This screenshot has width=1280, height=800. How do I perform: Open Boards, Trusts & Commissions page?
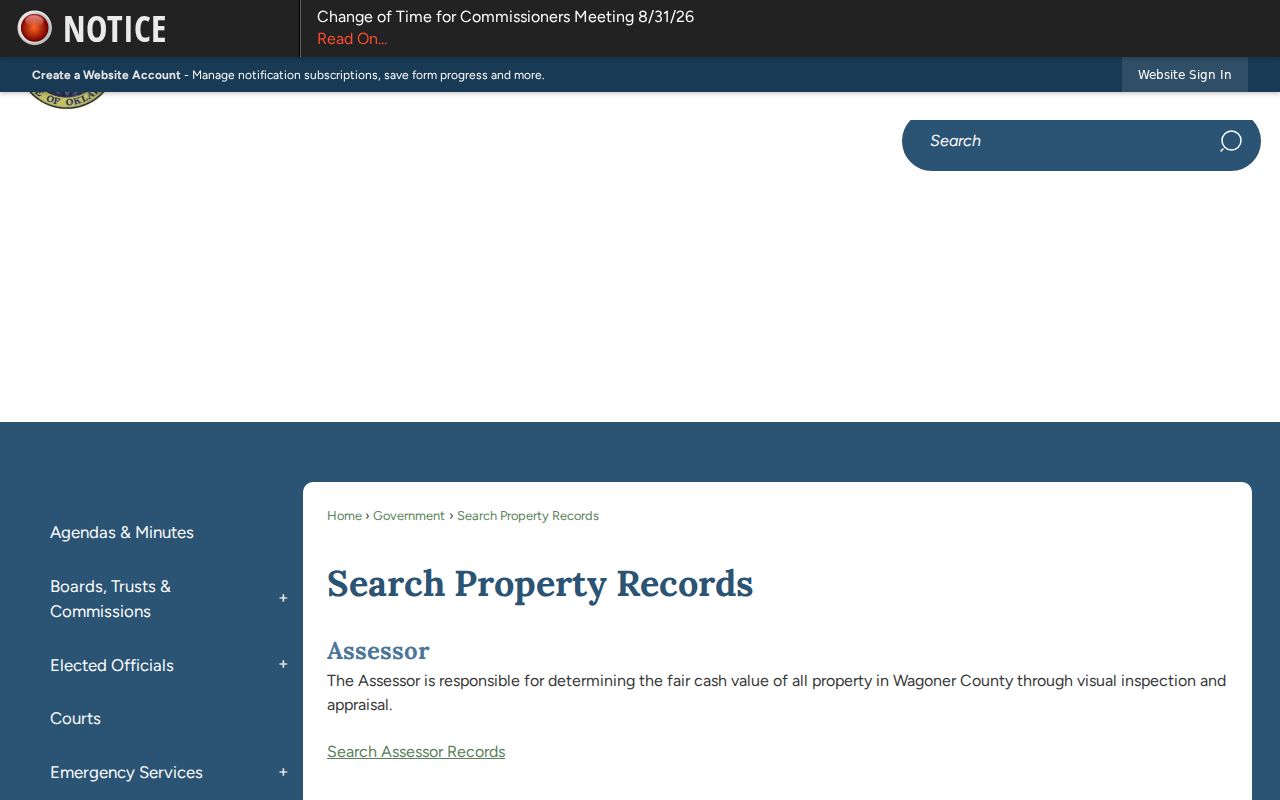pyautogui.click(x=110, y=598)
